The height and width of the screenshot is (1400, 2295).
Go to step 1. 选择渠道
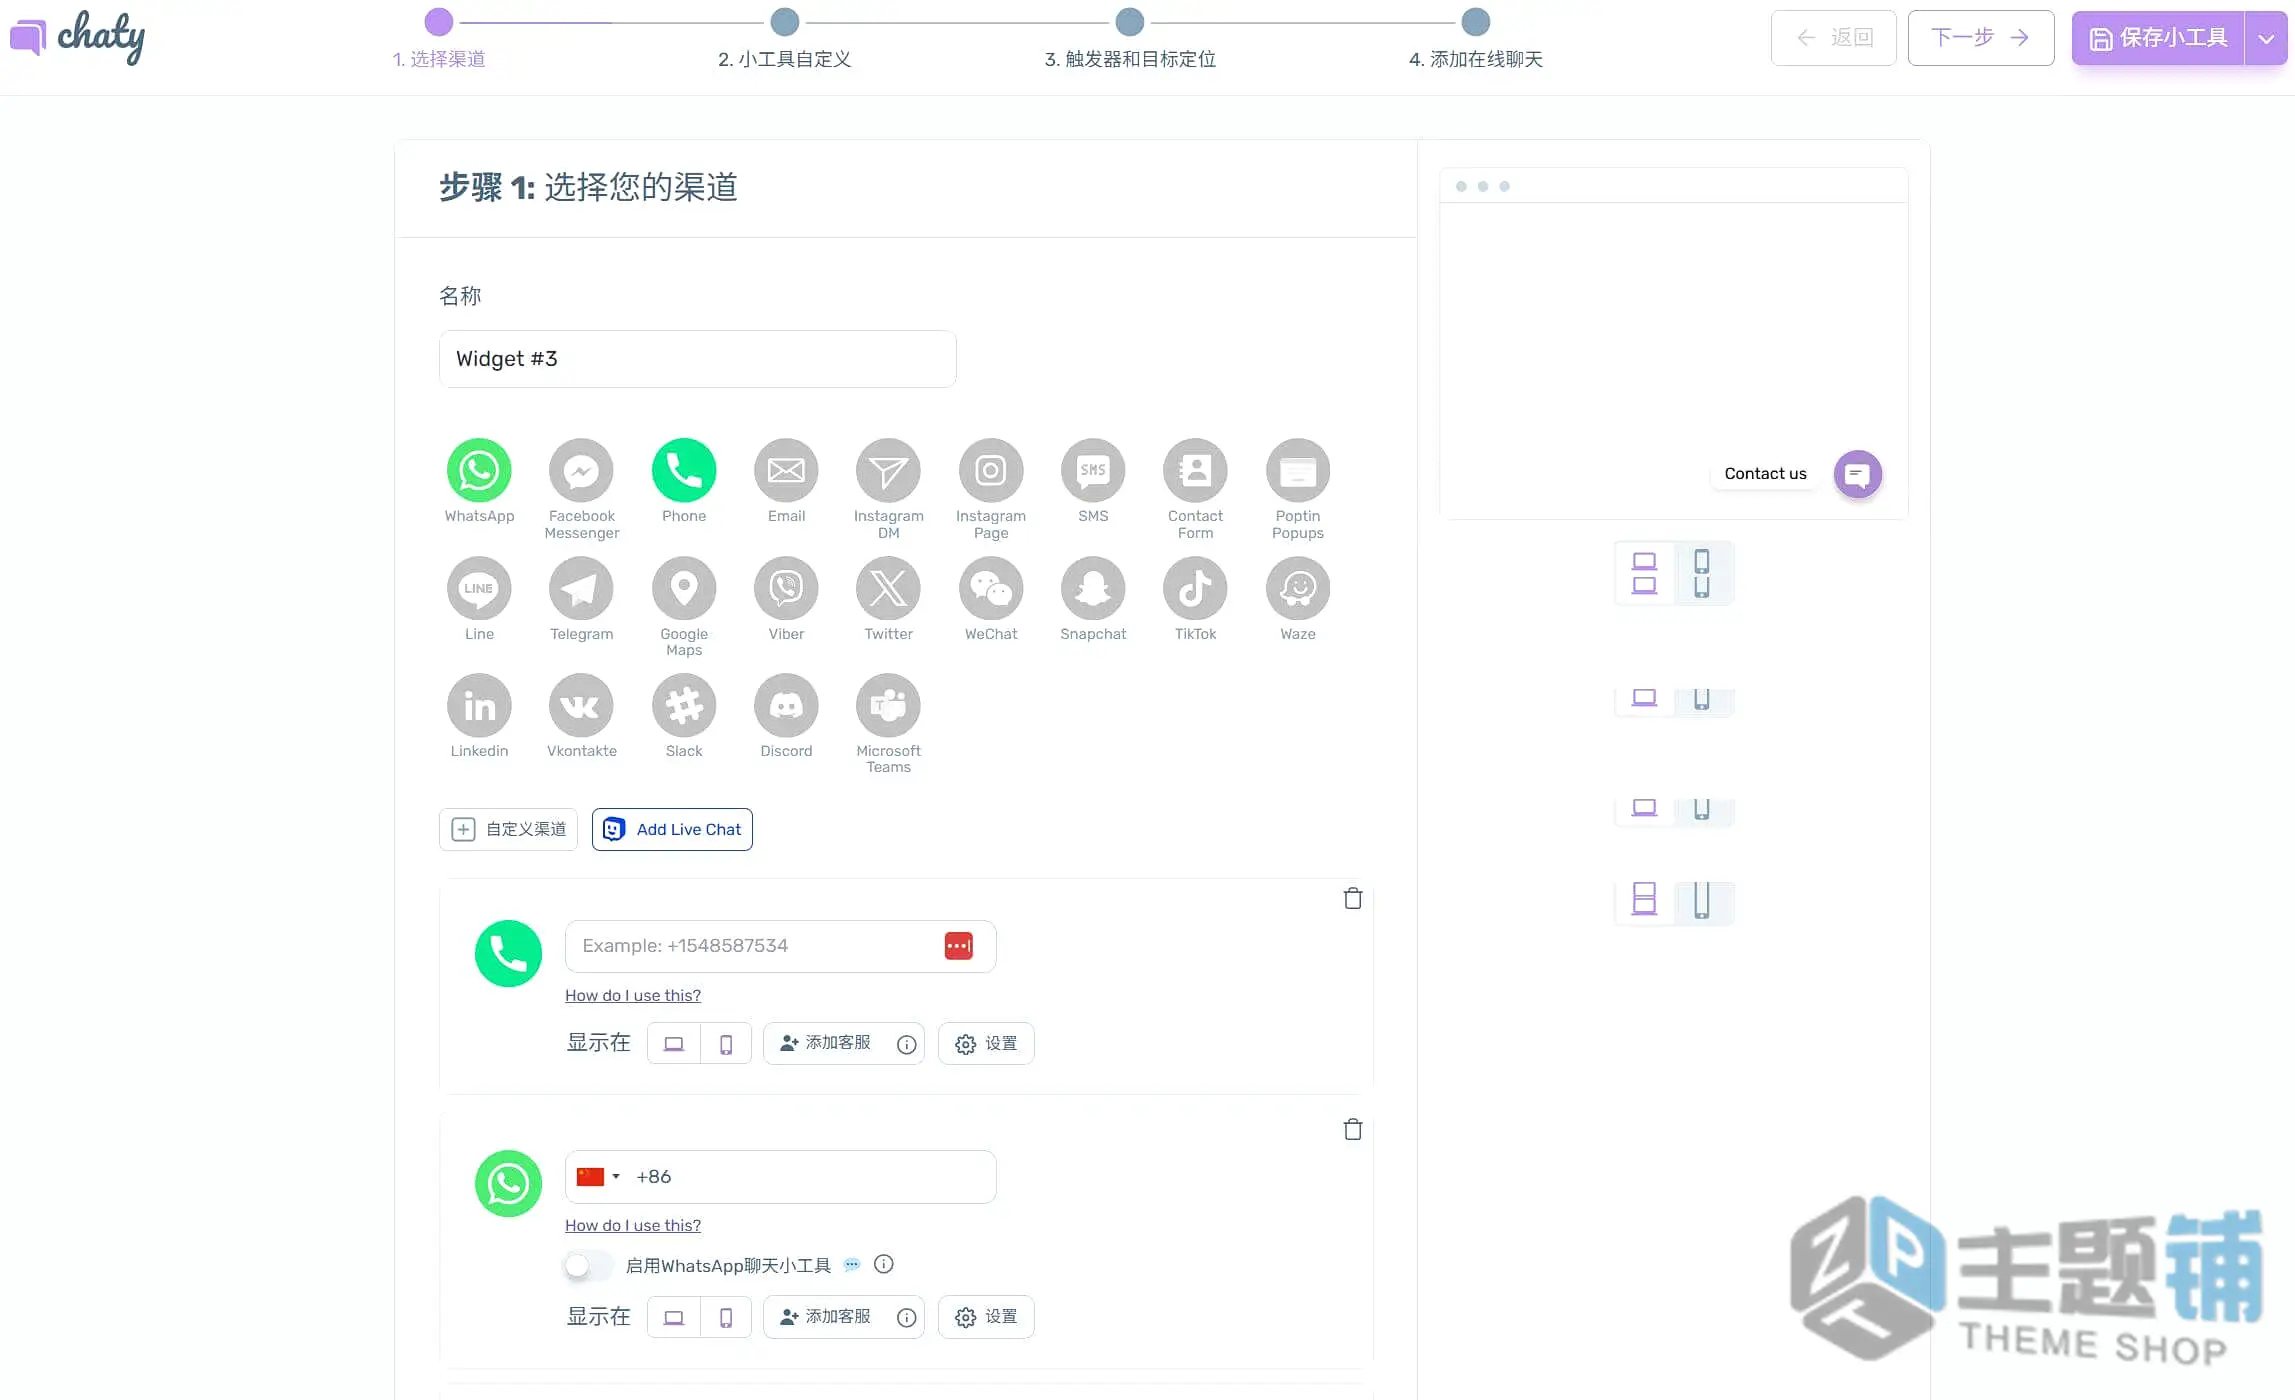[438, 59]
